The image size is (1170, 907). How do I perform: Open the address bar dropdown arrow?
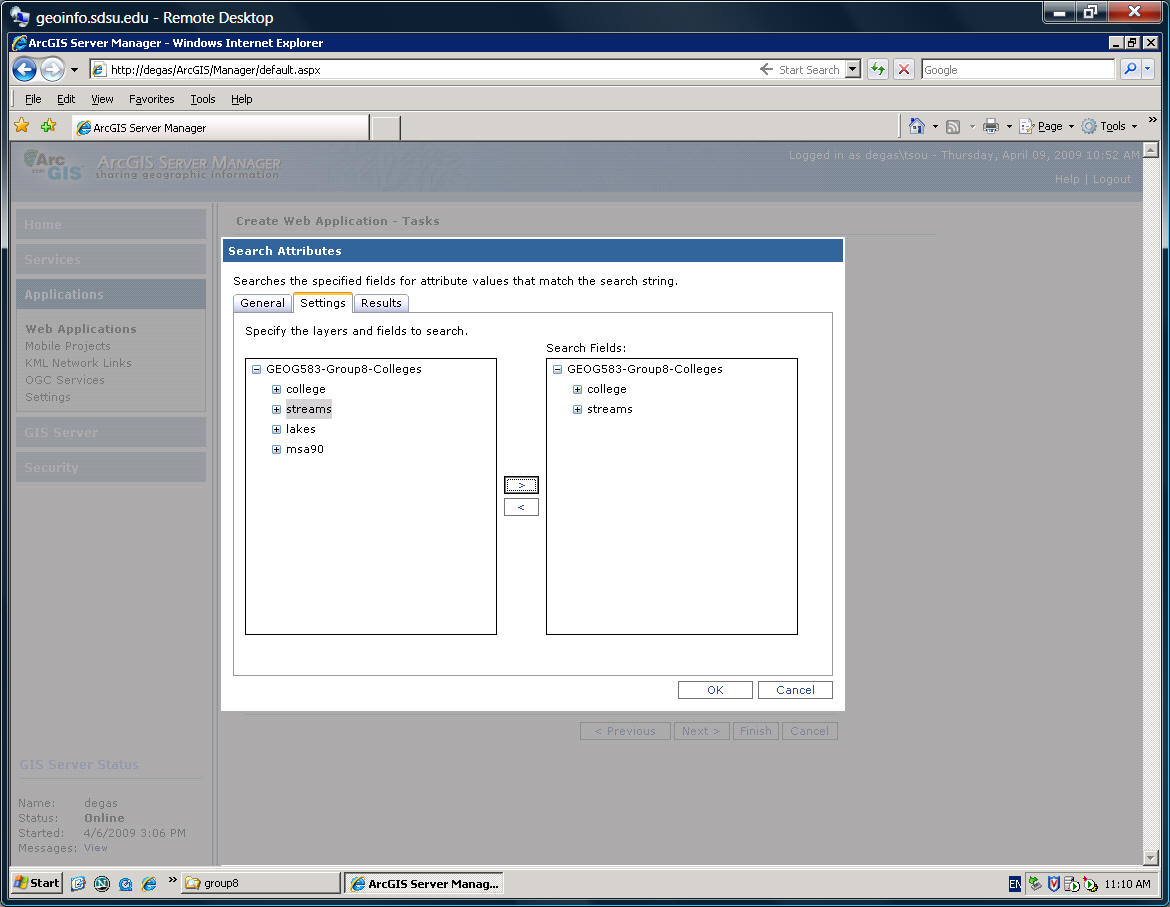coord(853,69)
